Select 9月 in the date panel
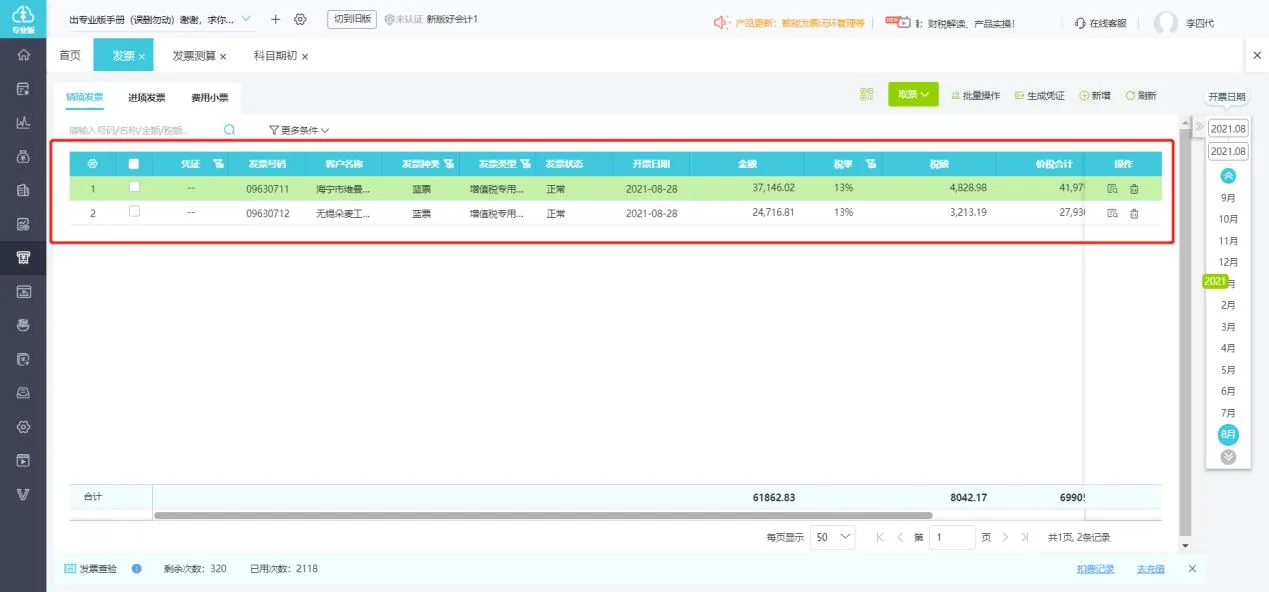This screenshot has height=592, width=1269. point(1228,198)
